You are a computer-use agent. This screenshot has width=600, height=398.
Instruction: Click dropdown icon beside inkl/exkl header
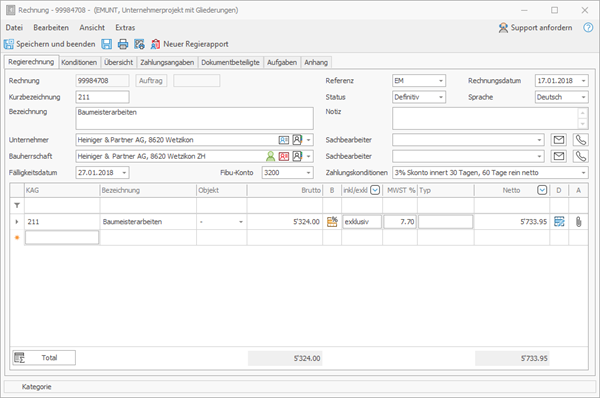[x=375, y=190]
